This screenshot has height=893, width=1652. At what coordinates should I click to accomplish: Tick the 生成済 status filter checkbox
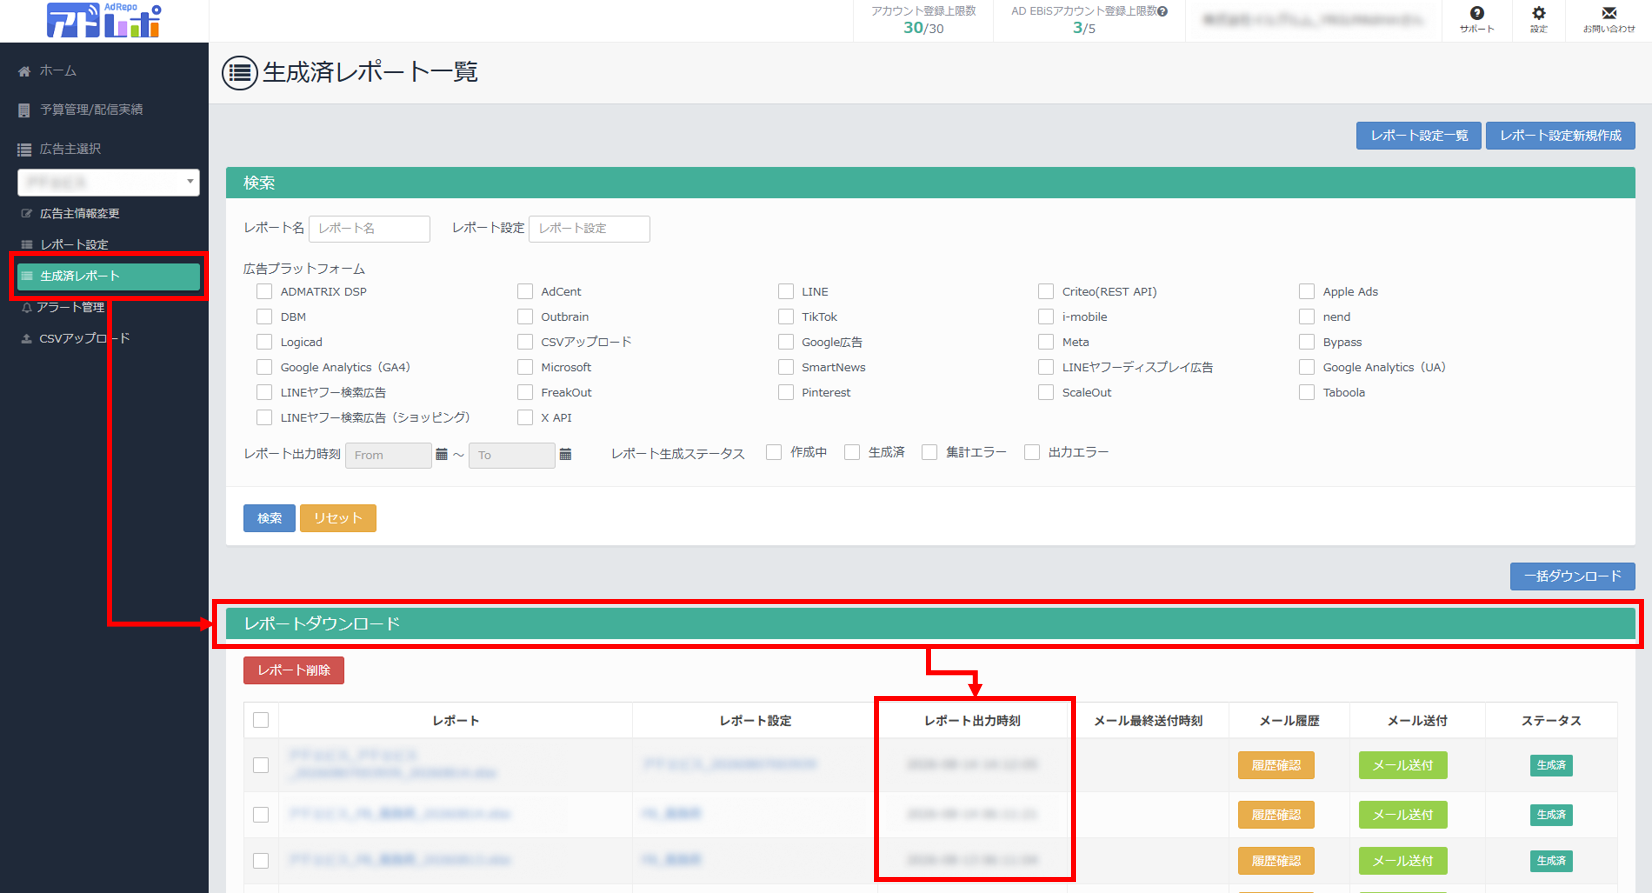(x=852, y=453)
